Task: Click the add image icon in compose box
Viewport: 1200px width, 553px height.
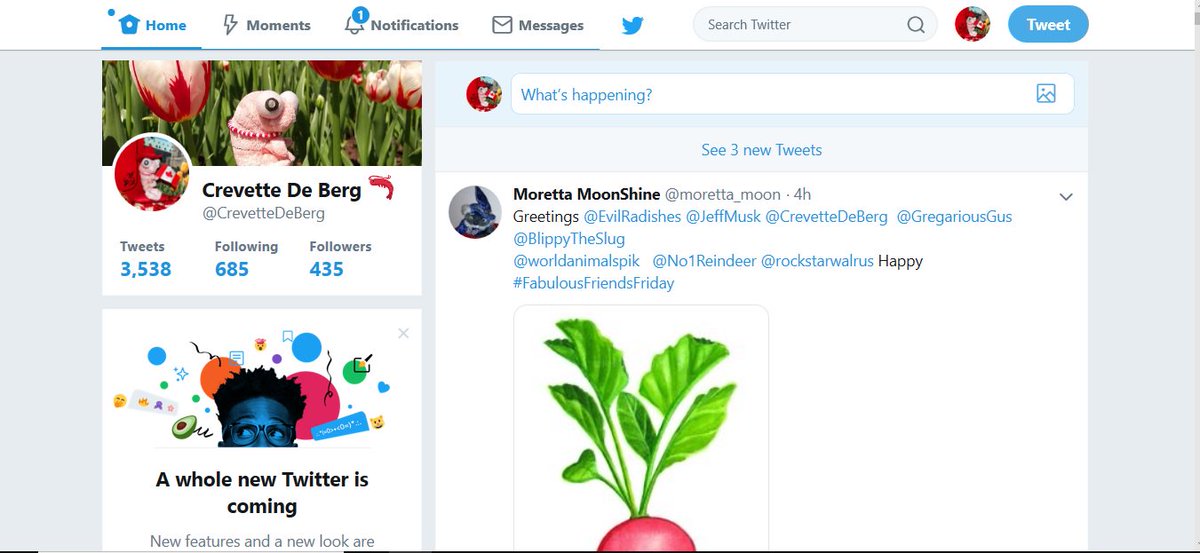Action: pos(1046,94)
